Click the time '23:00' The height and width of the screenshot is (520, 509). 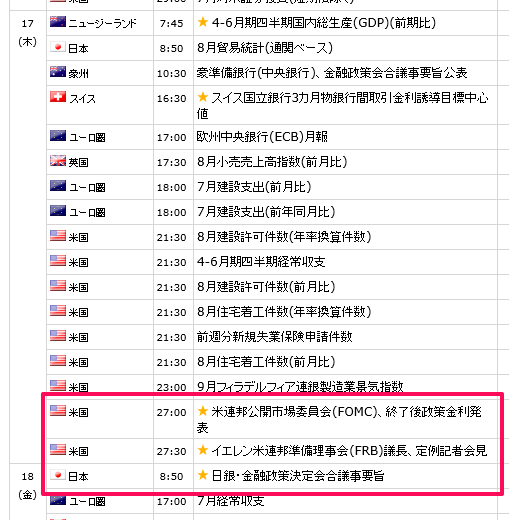pyautogui.click(x=171, y=387)
